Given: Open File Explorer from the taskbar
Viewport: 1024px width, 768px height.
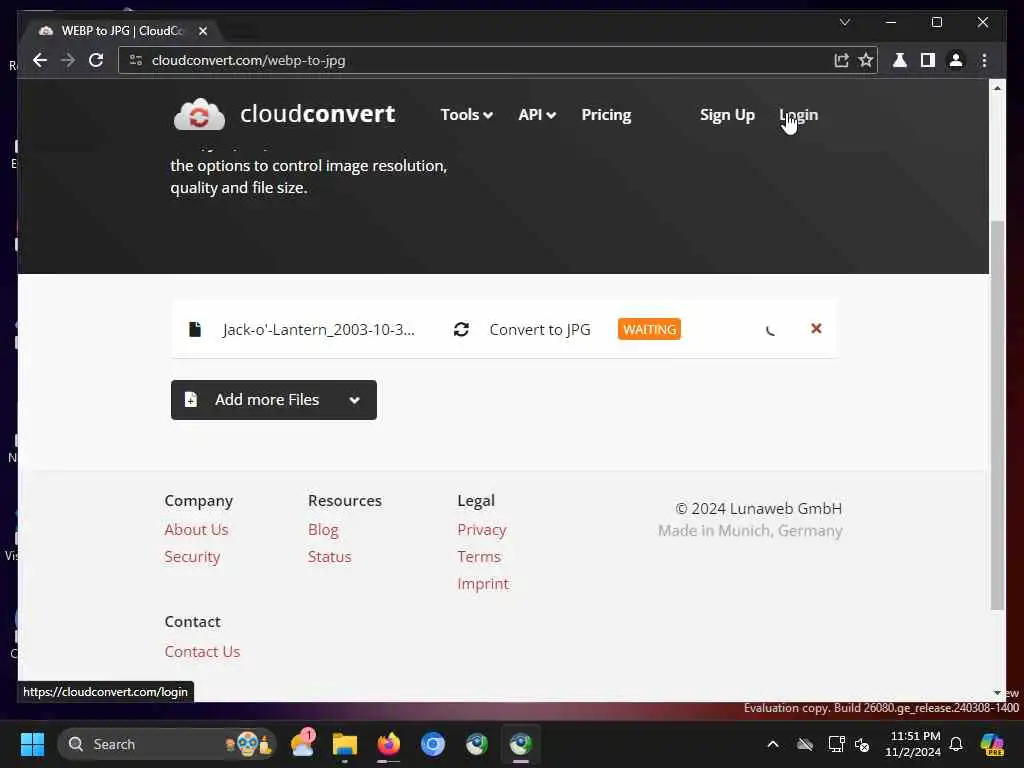Looking at the screenshot, I should point(345,744).
